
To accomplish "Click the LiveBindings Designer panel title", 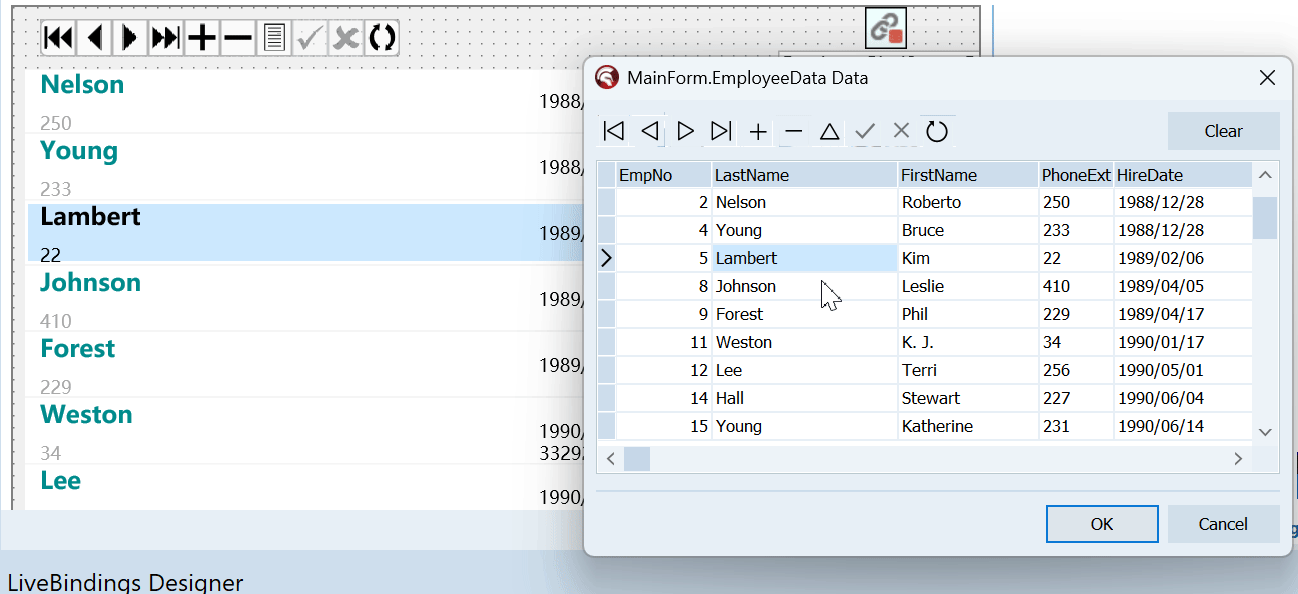I will [125, 582].
